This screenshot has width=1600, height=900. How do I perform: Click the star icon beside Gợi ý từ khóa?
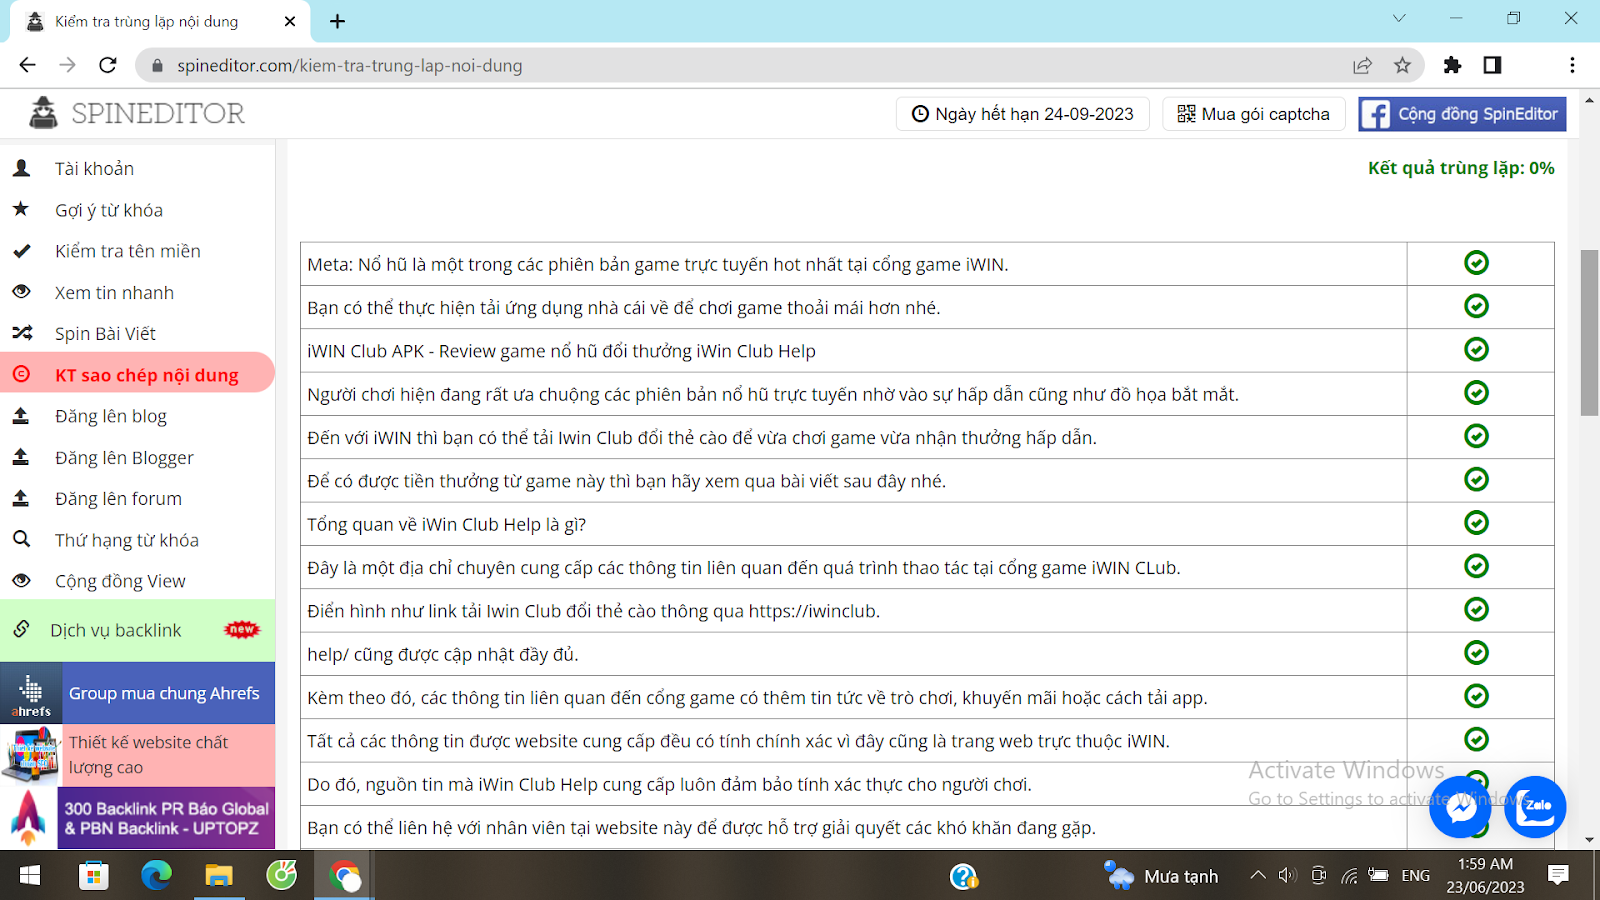21,209
